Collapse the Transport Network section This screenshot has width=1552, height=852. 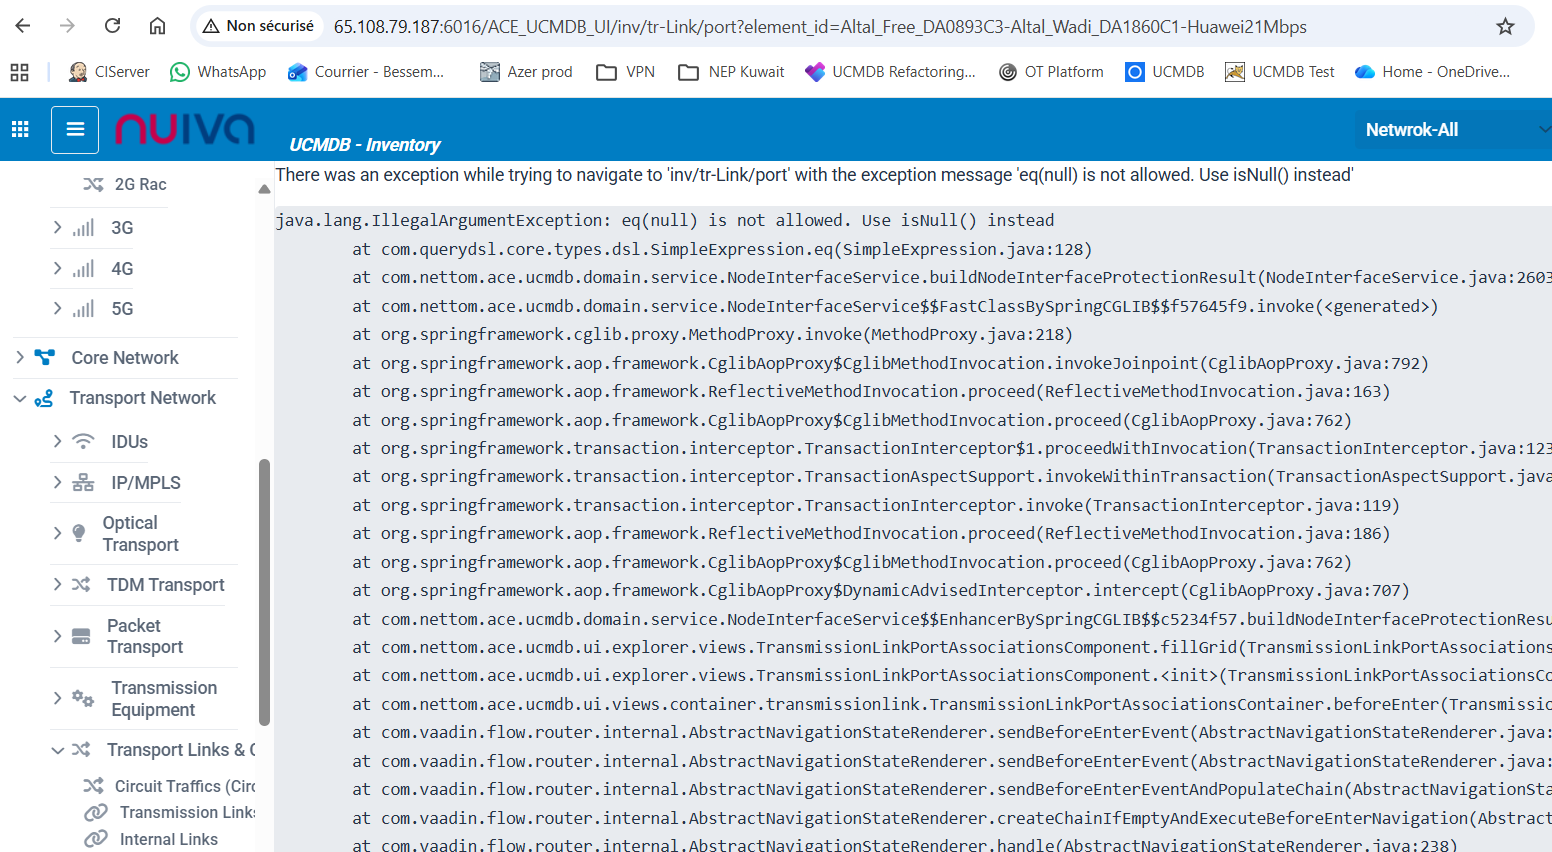20,398
